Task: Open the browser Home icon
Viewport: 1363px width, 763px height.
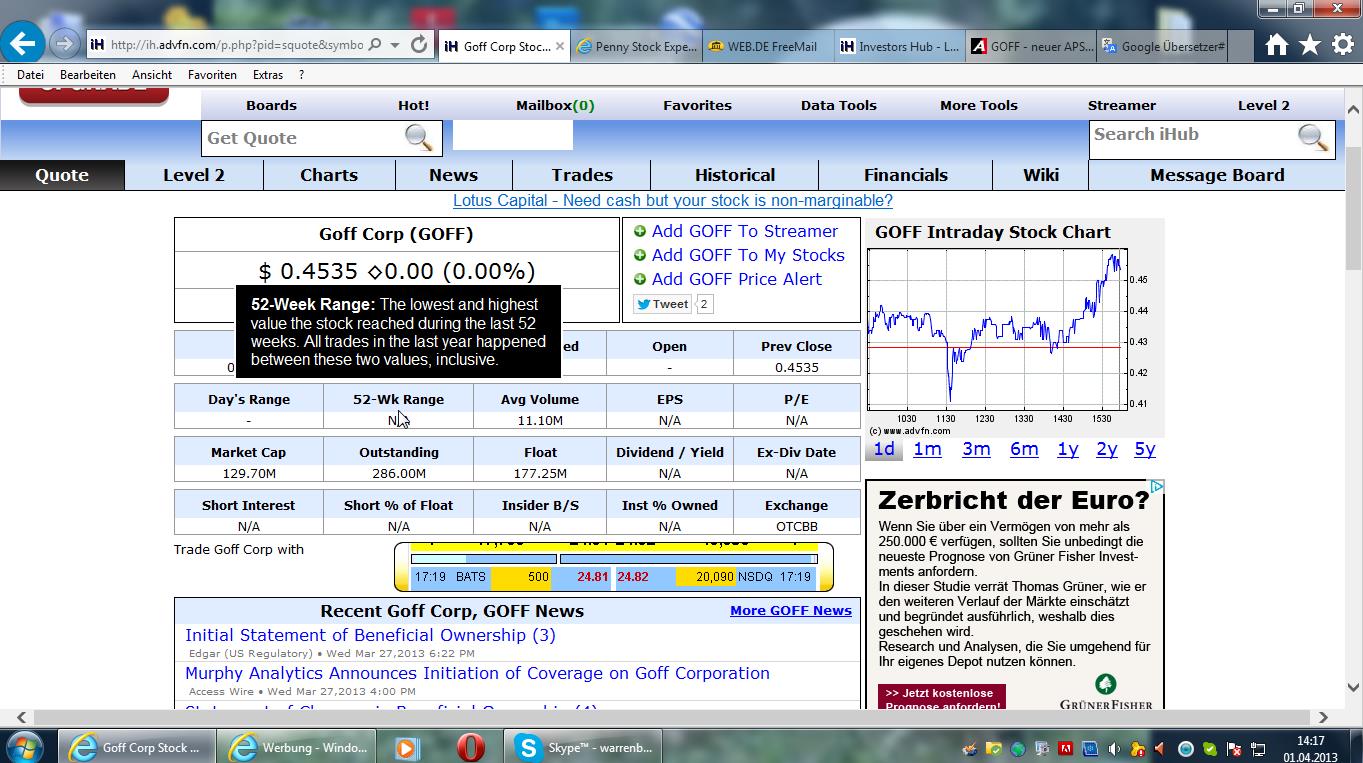Action: click(x=1276, y=45)
